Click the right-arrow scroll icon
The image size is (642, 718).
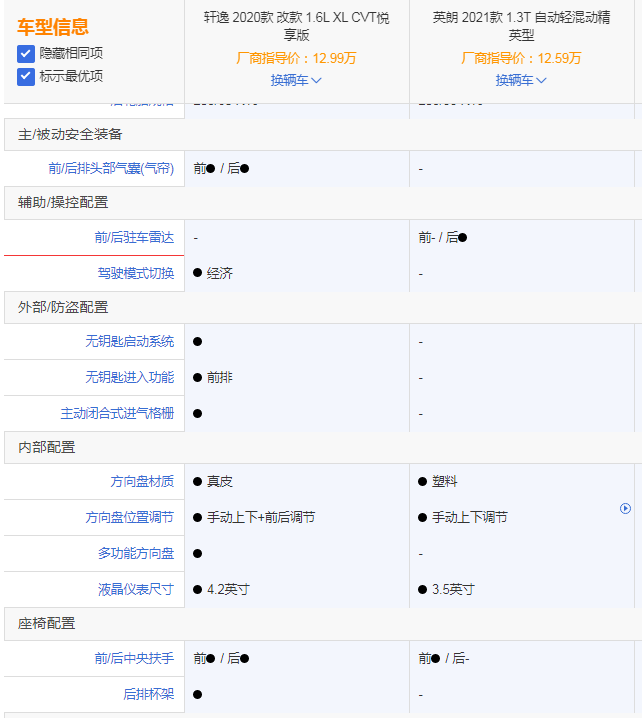pyautogui.click(x=626, y=508)
